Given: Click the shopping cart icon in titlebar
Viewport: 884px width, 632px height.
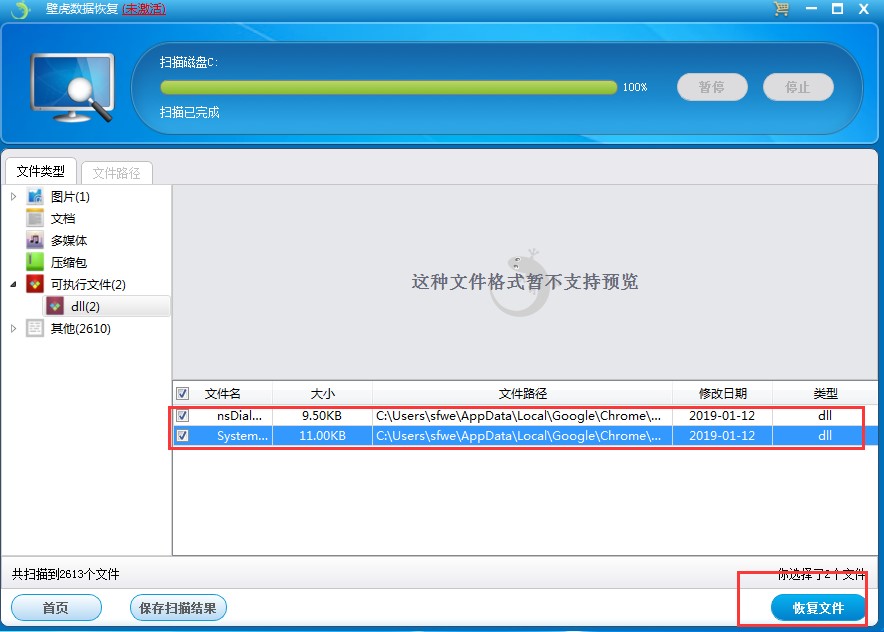Looking at the screenshot, I should (780, 9).
